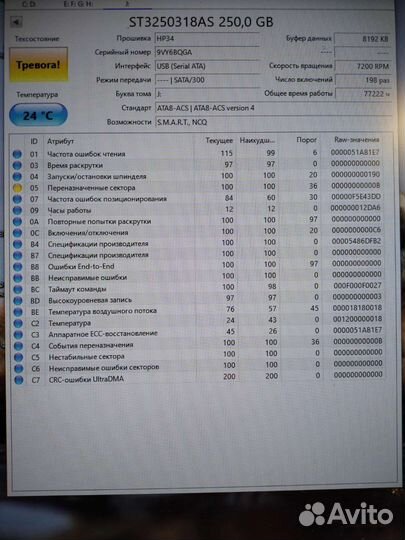The width and height of the screenshot is (405, 540).
Task: Click raw value 000F000F0027 in BC row
Action: 357,286
